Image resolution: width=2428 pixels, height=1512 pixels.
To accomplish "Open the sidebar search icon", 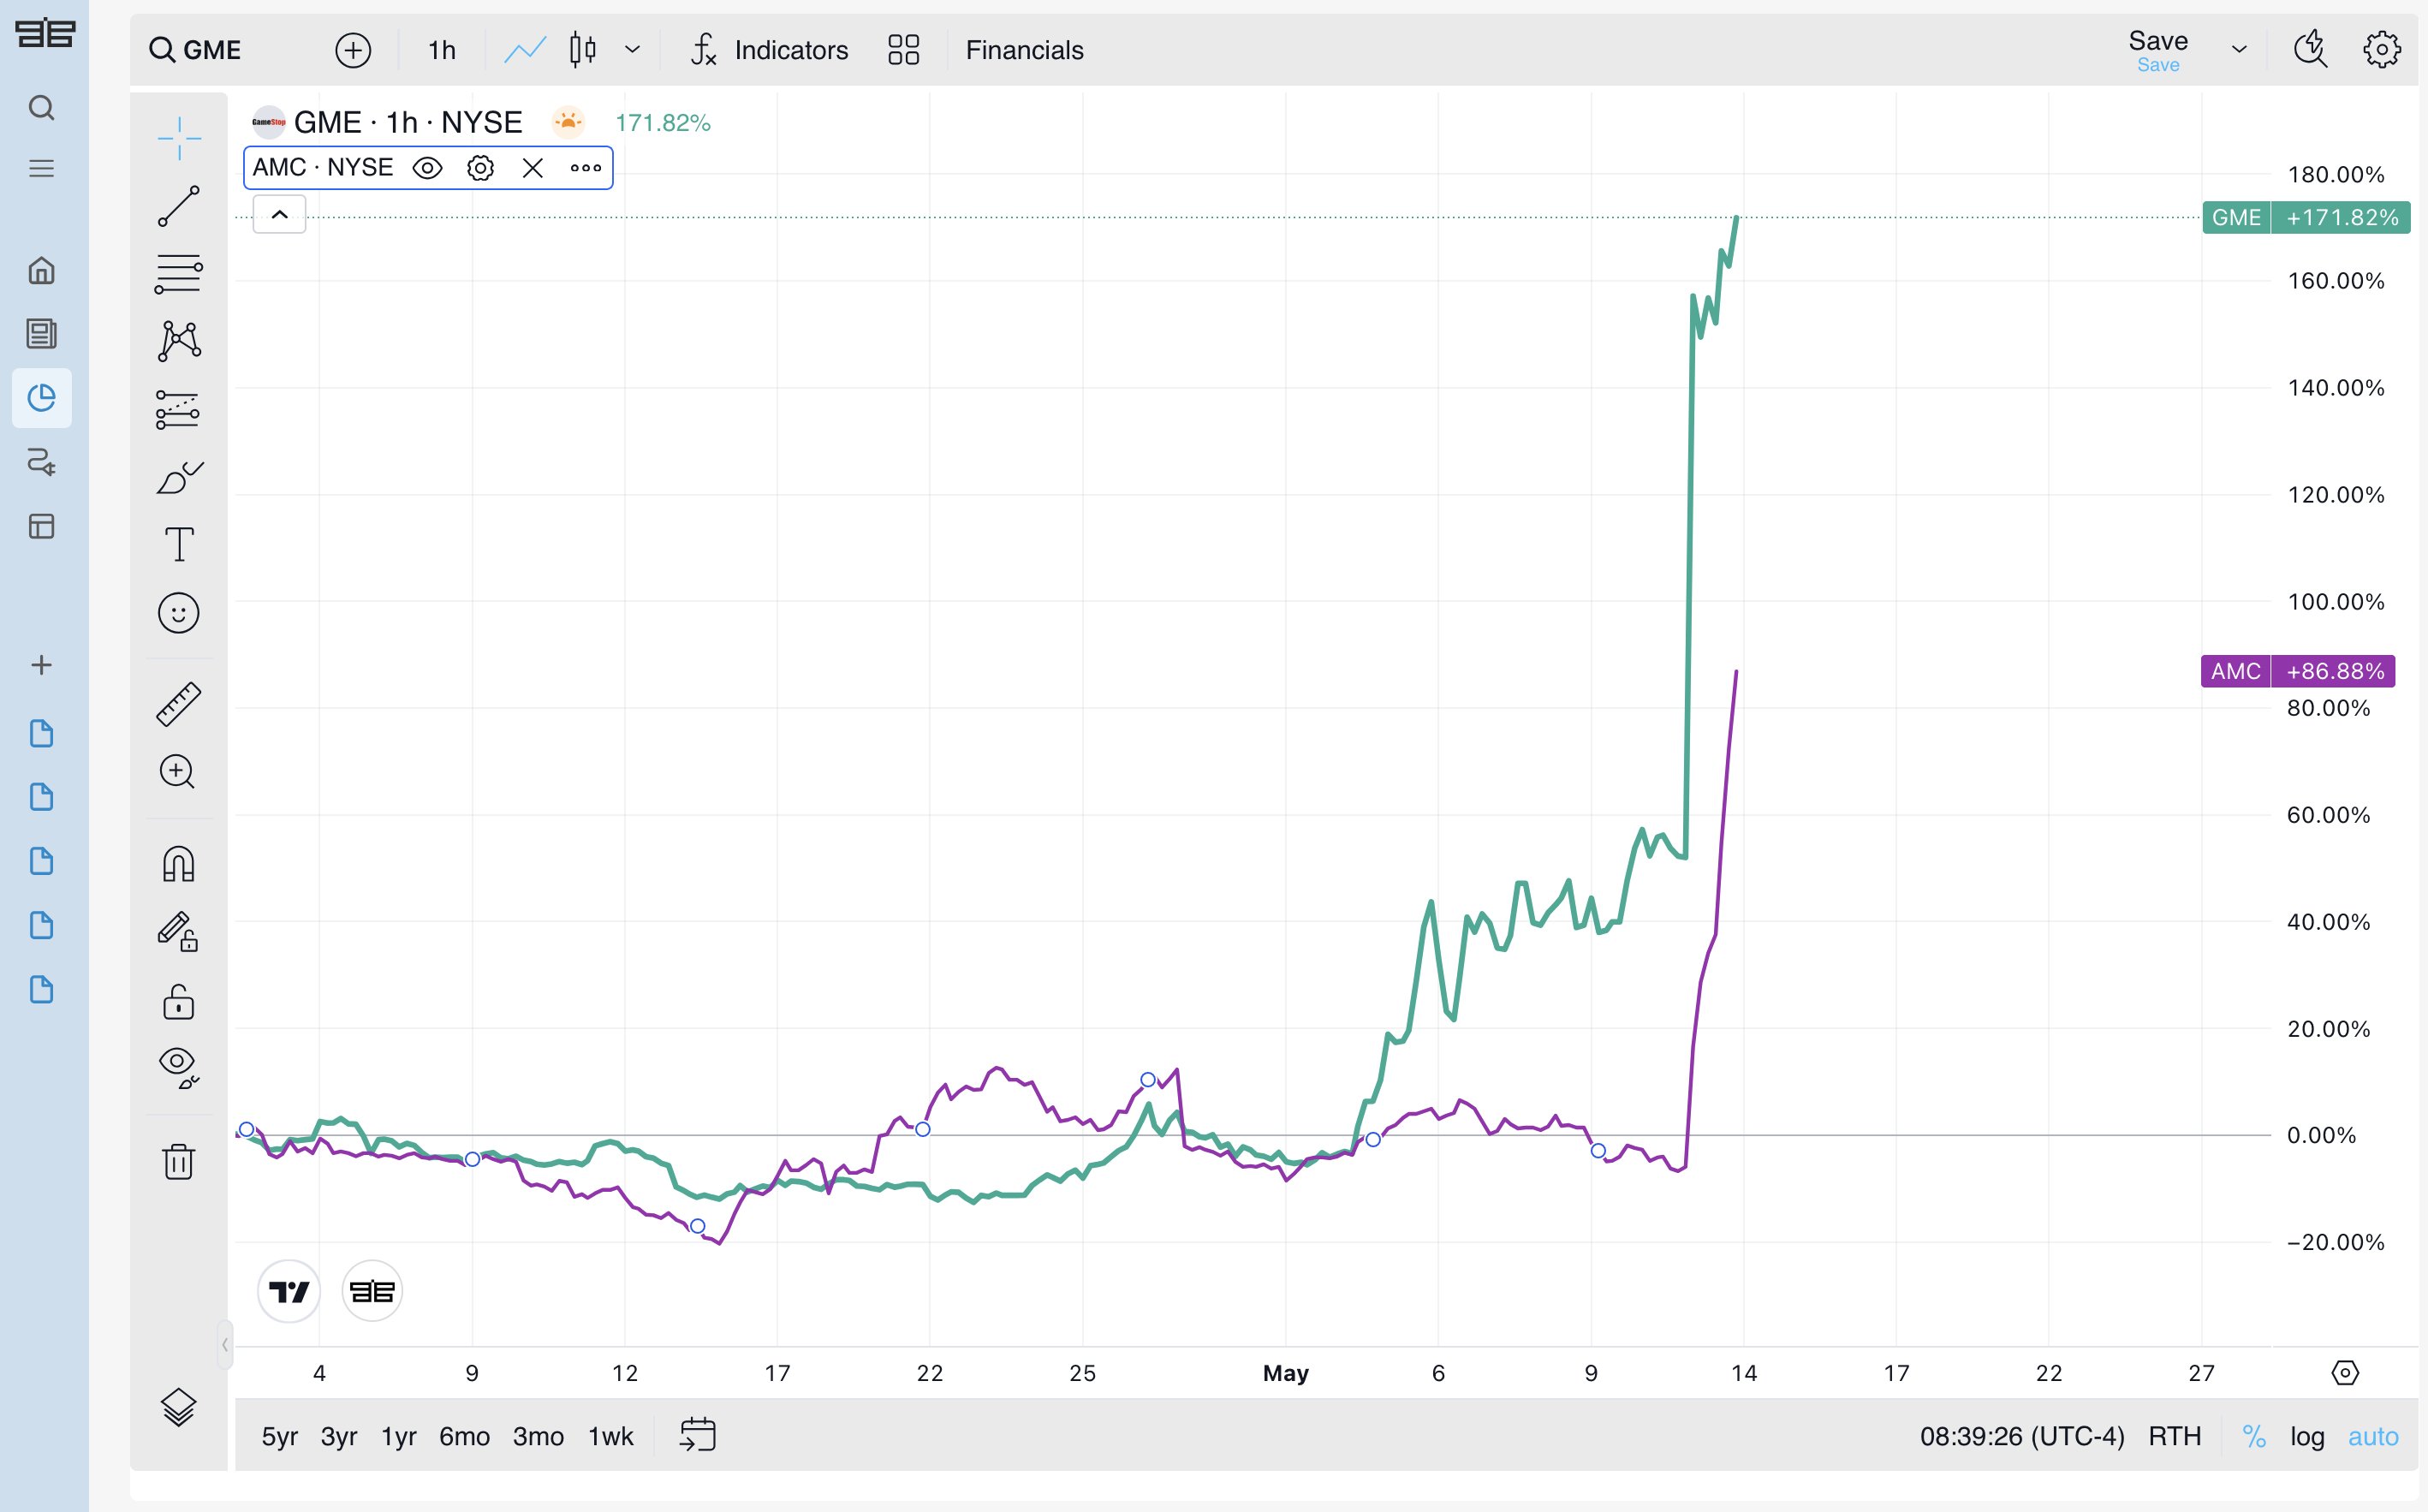I will pos(41,107).
